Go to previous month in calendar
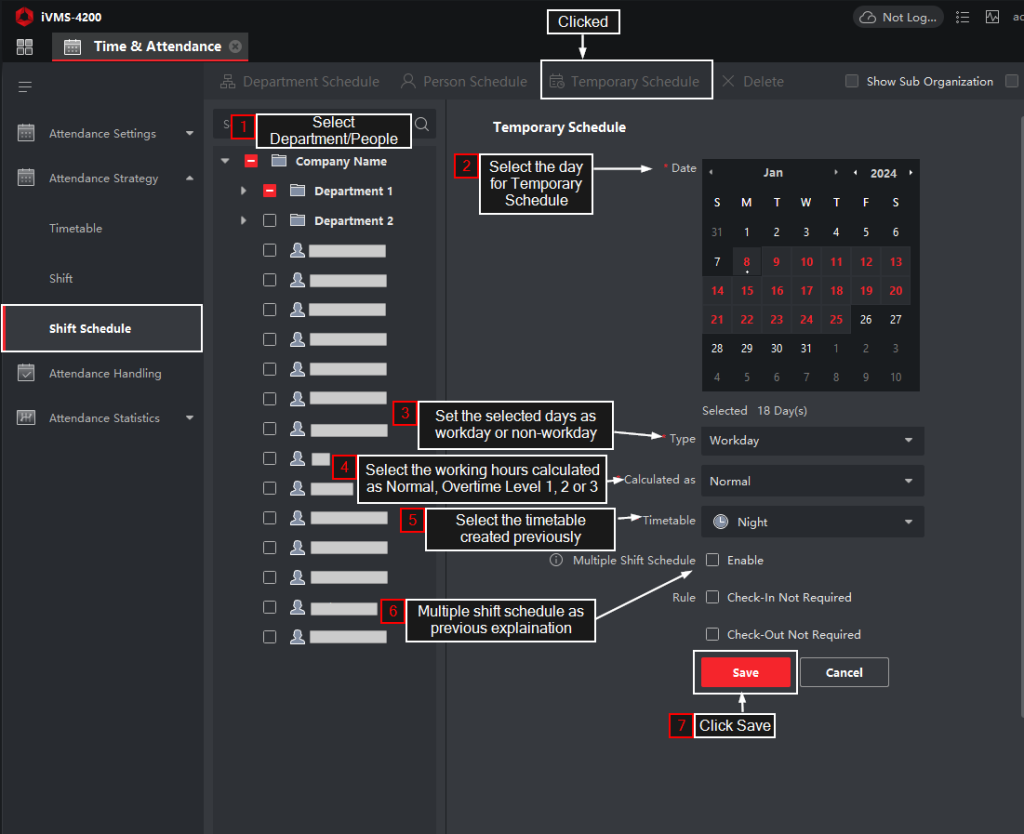This screenshot has height=834, width=1024. [x=711, y=172]
